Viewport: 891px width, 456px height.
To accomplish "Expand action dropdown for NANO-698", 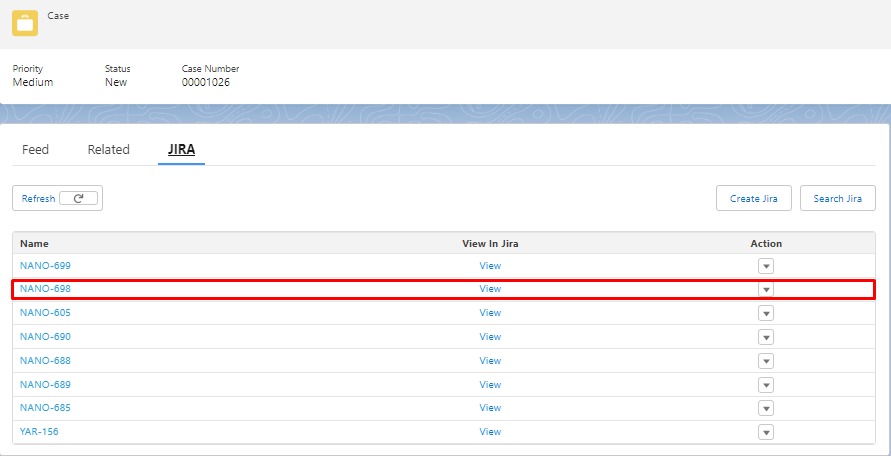I will point(766,289).
